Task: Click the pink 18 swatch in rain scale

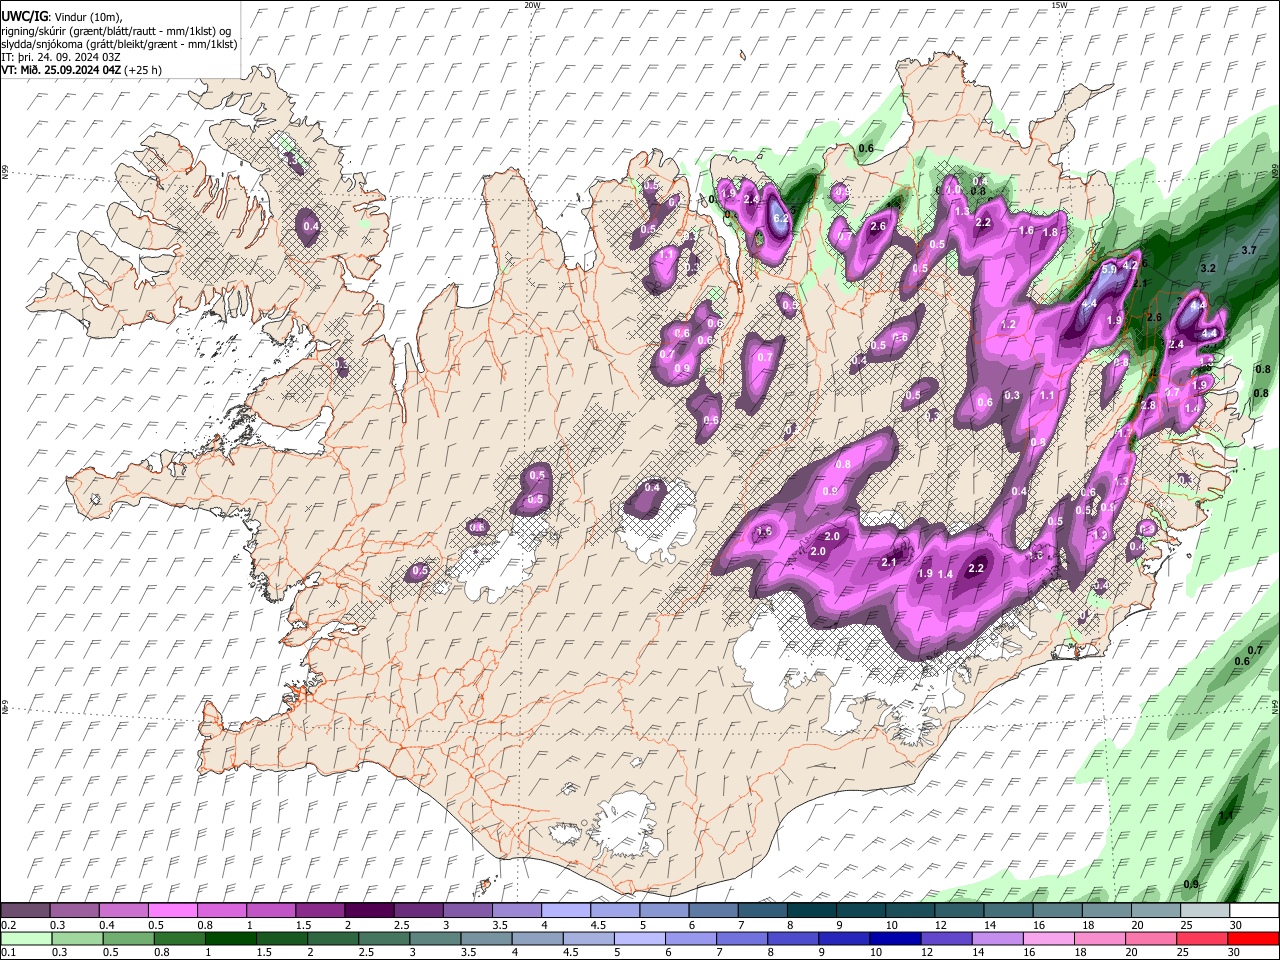Action: pos(1101,938)
